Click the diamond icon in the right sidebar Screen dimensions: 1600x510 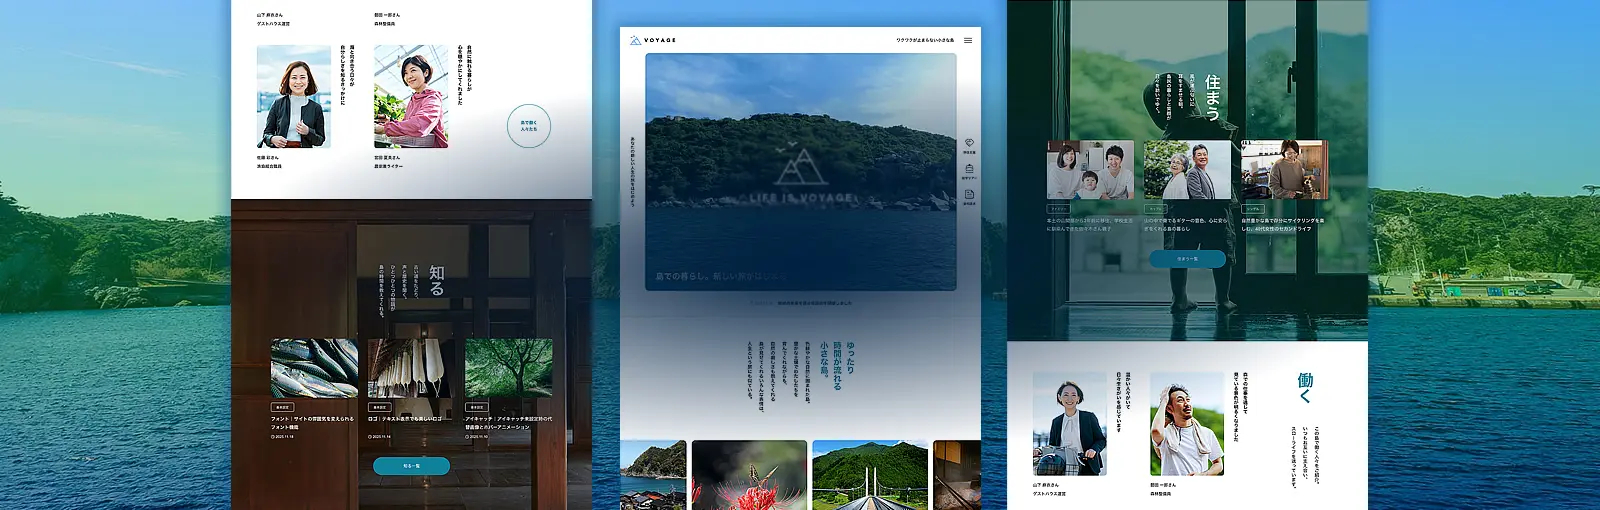pyautogui.click(x=969, y=143)
